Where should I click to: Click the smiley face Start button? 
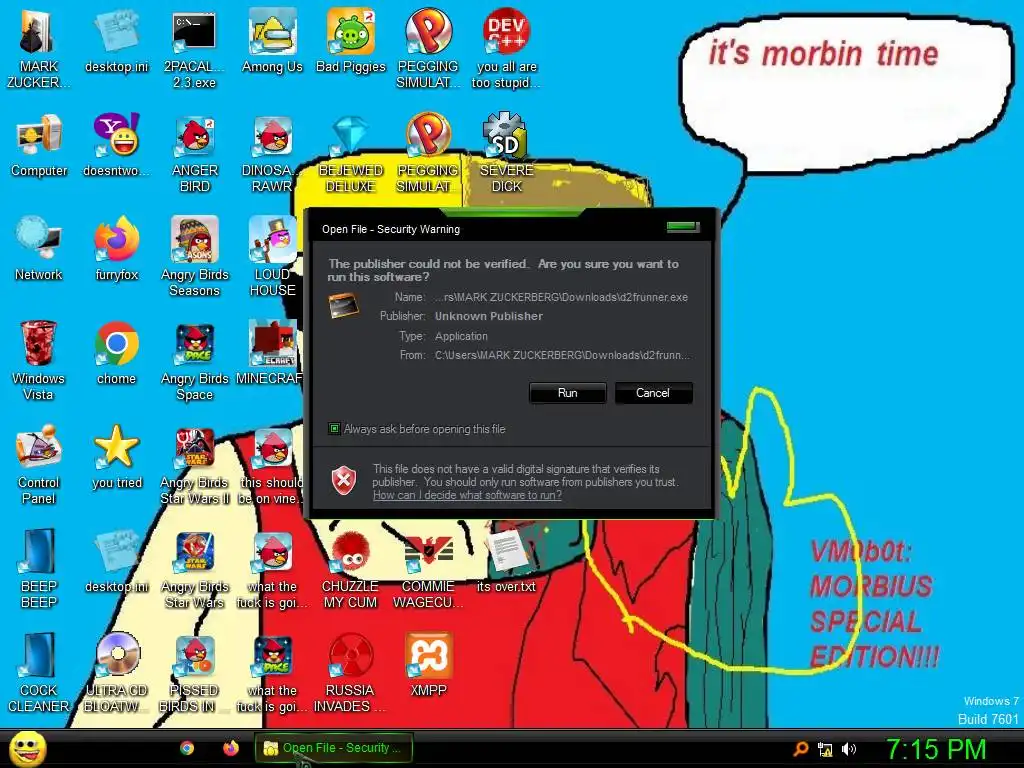[x=27, y=749]
